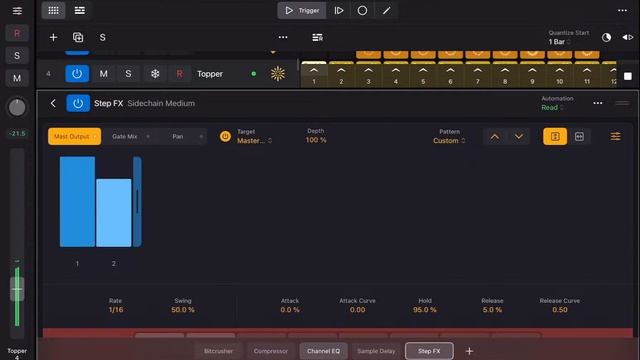Image resolution: width=640 pixels, height=360 pixels.
Task: Select the Topper track name
Action: (x=210, y=74)
